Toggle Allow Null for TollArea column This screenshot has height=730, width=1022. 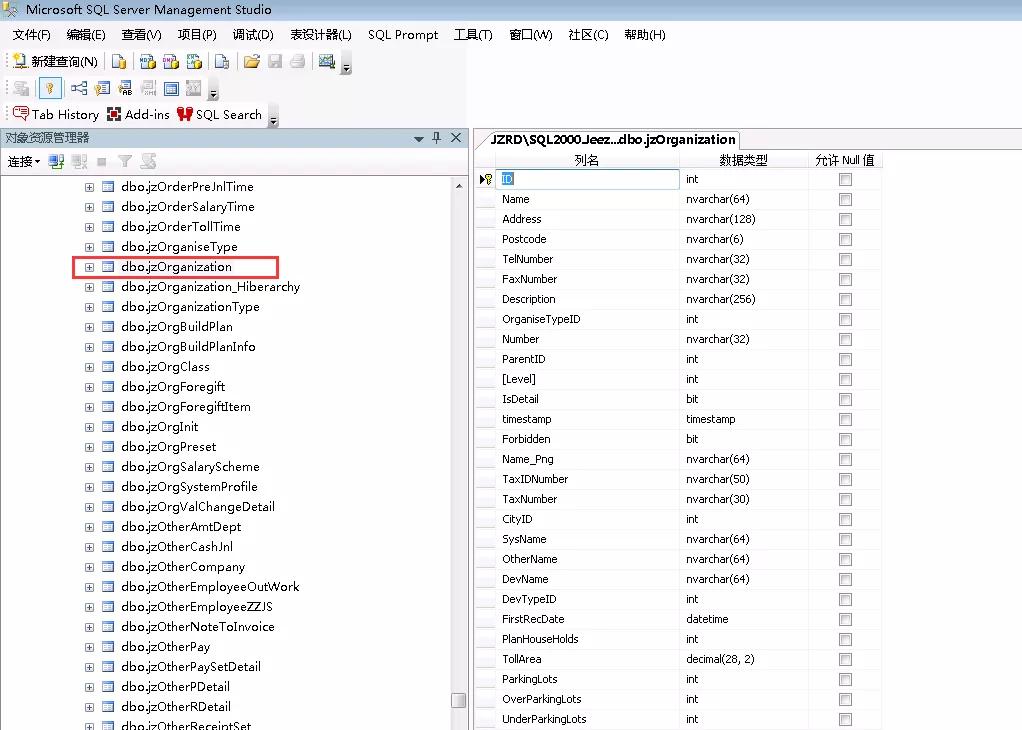[845, 660]
